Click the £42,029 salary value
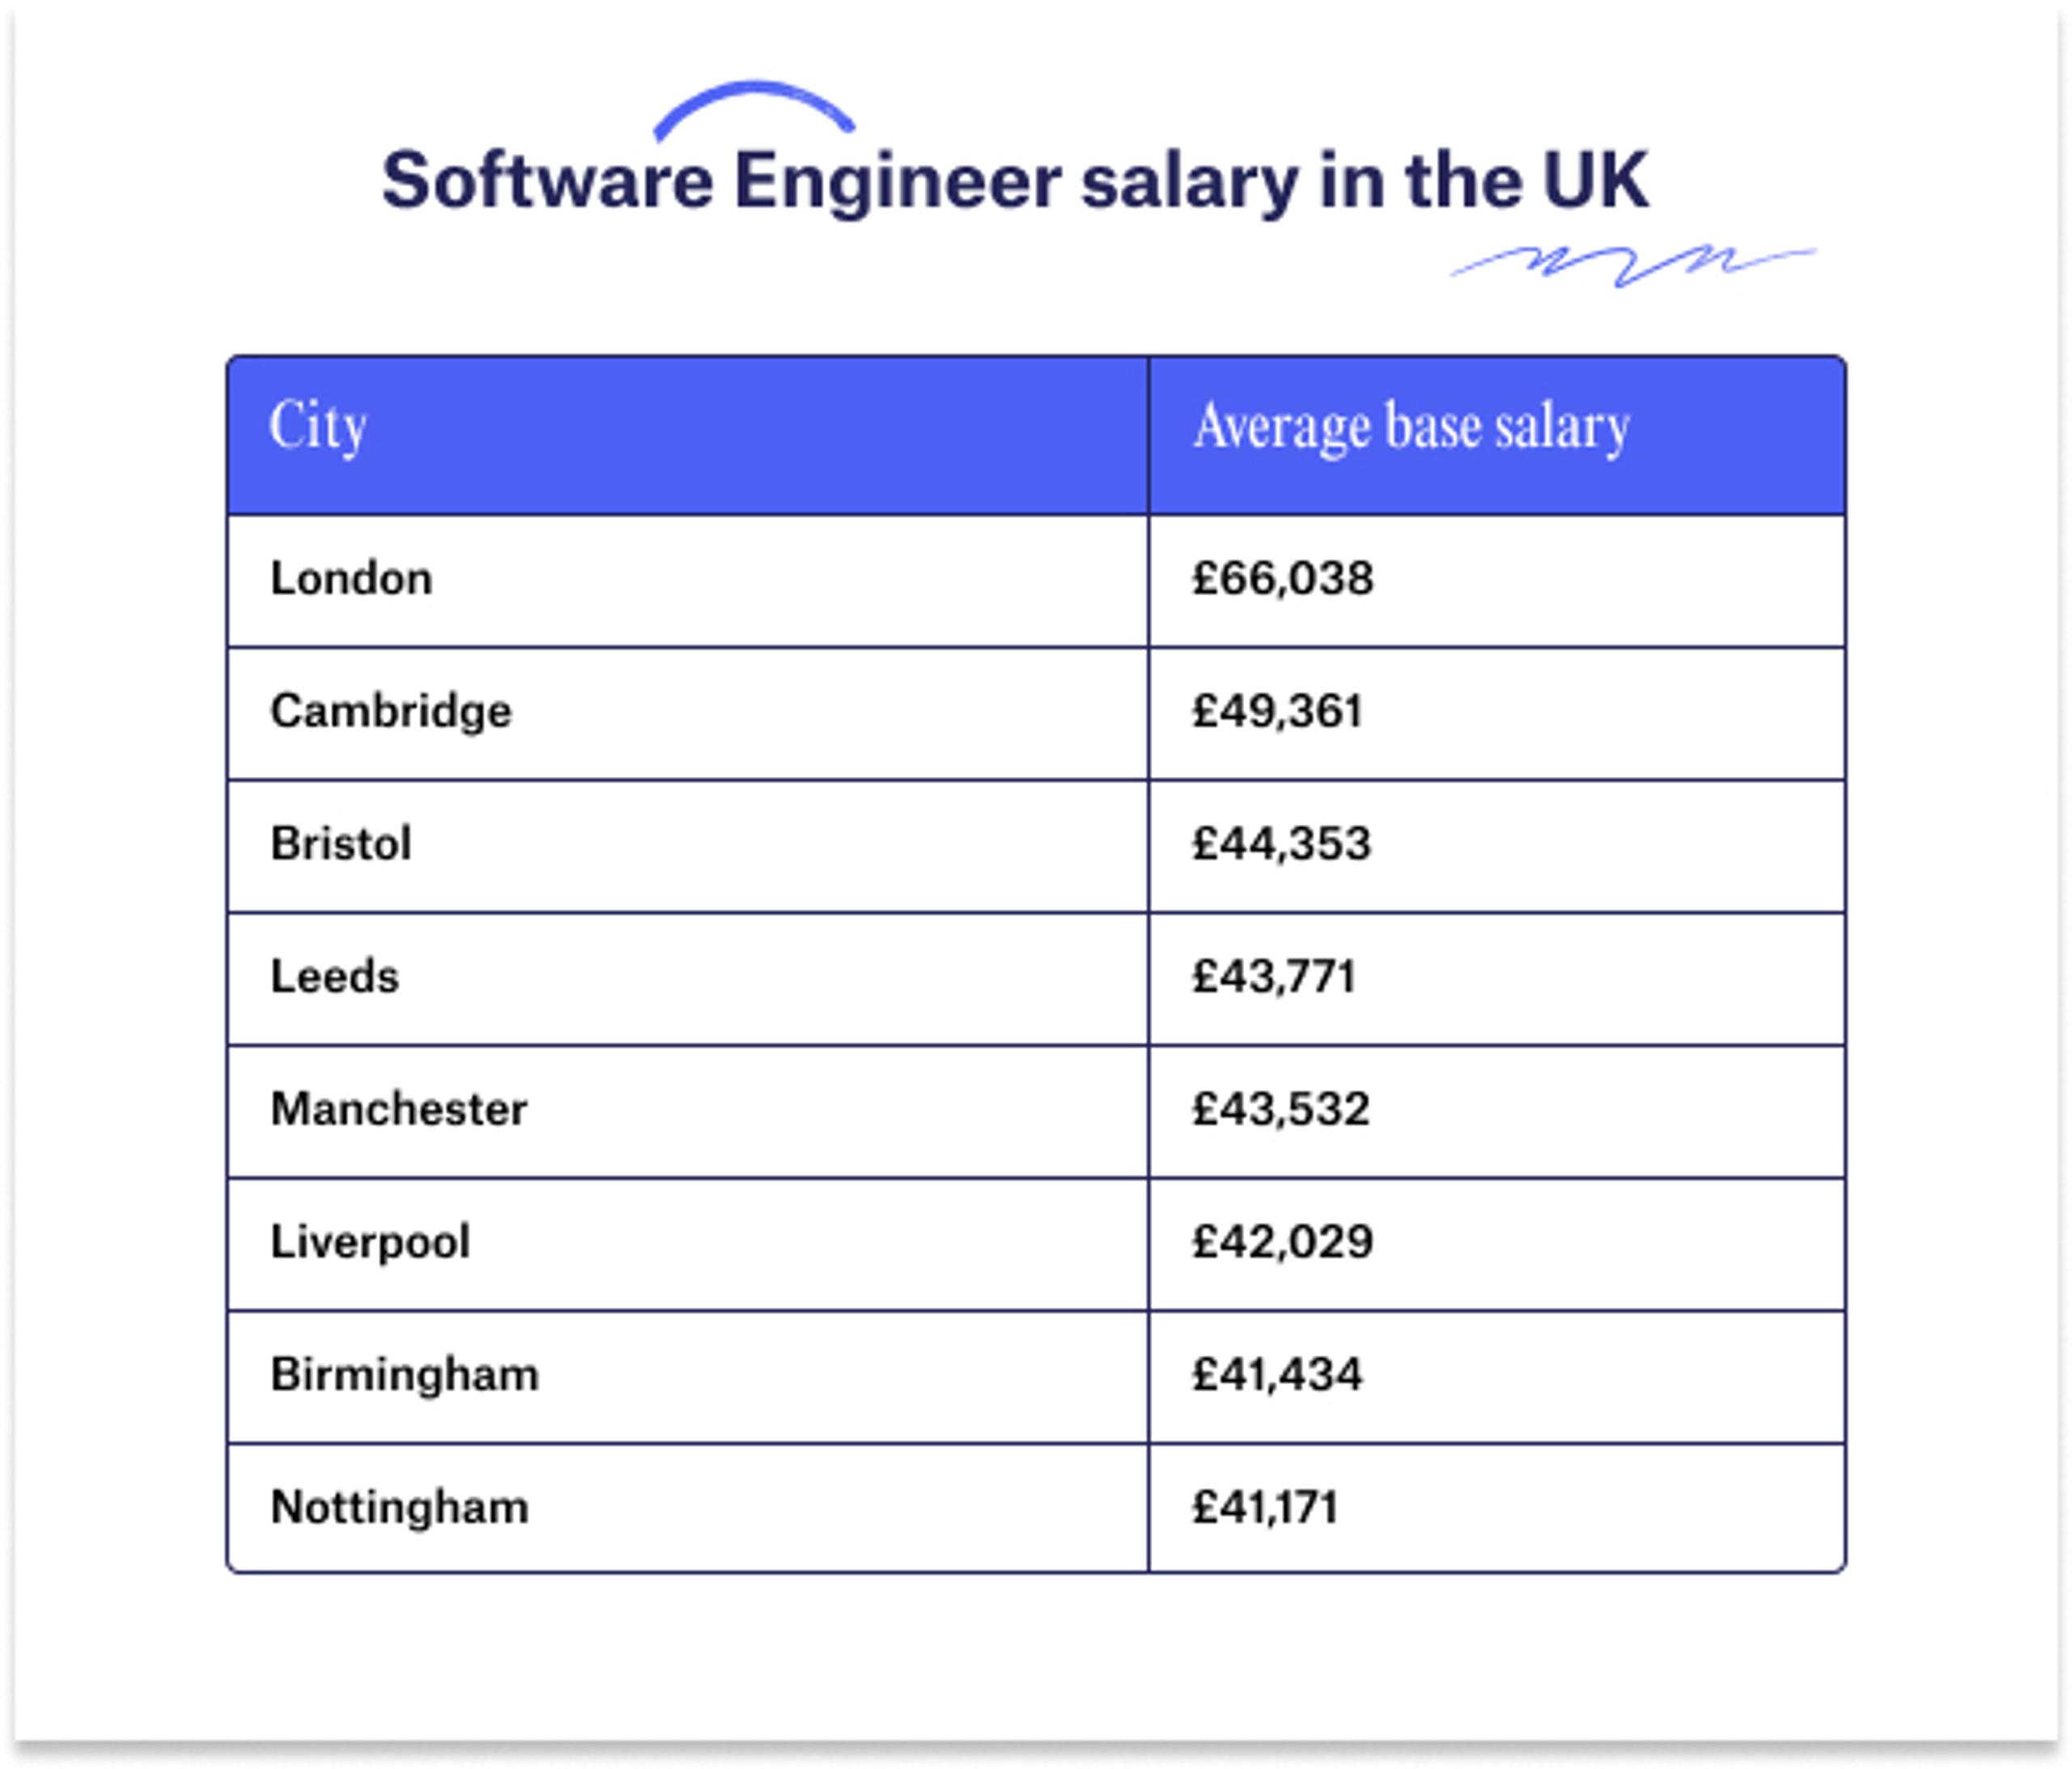2072x1769 pixels. [1283, 1242]
